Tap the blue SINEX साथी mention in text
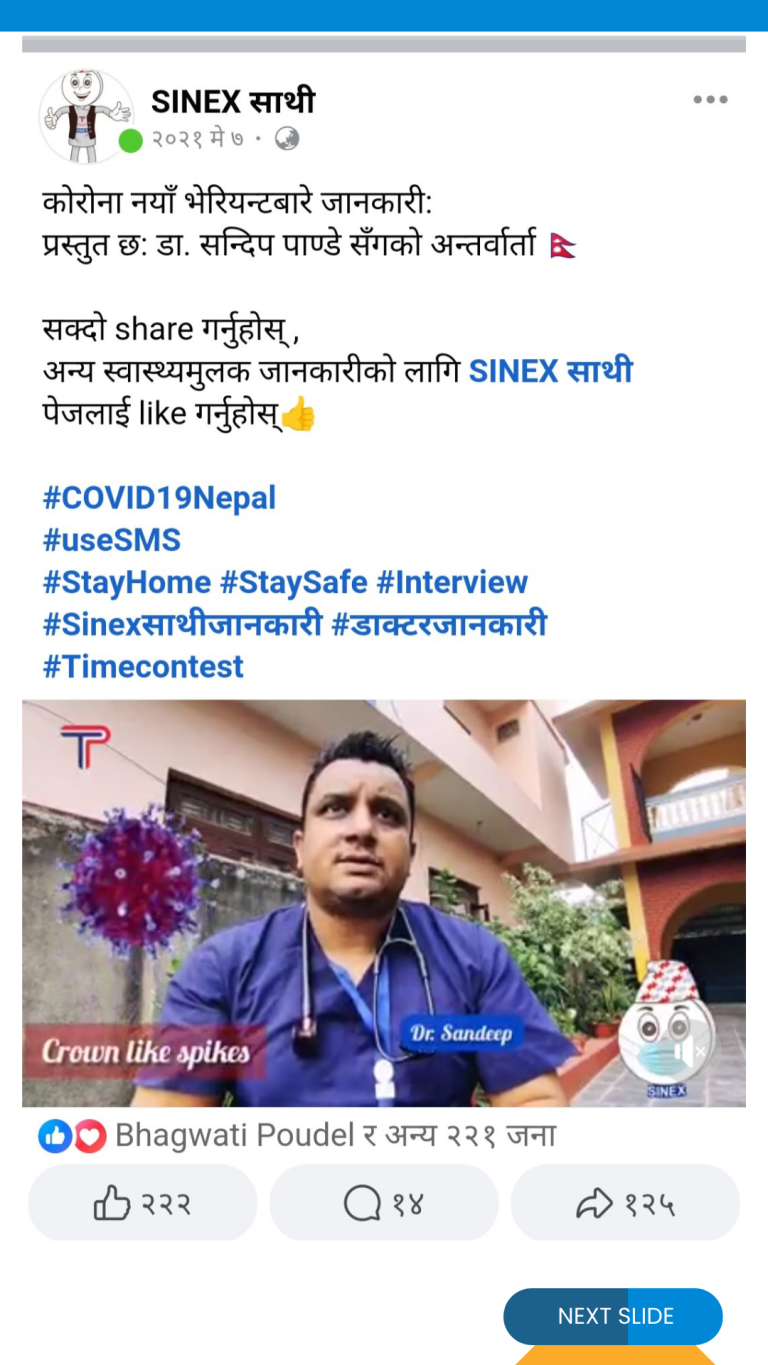768x1365 pixels. tap(551, 372)
